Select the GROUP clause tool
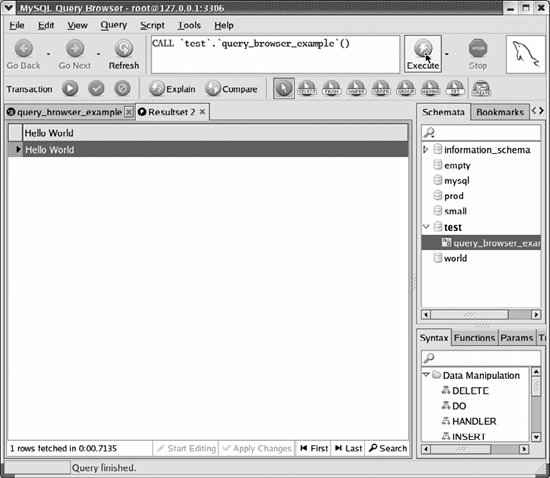550x478 pixels. [x=405, y=88]
